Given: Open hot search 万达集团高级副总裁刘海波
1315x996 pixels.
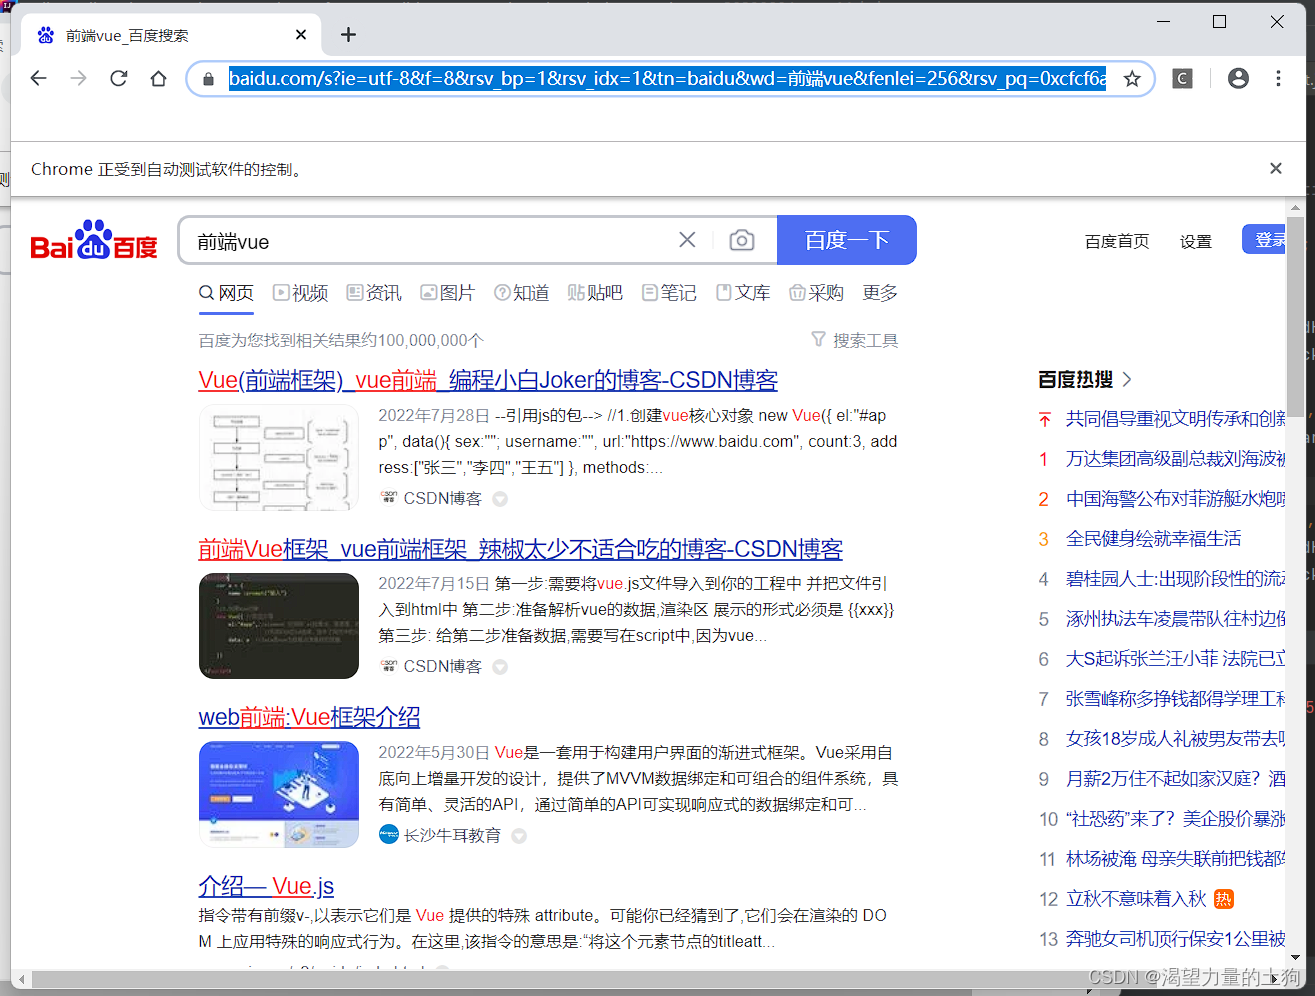Looking at the screenshot, I should [1176, 459].
